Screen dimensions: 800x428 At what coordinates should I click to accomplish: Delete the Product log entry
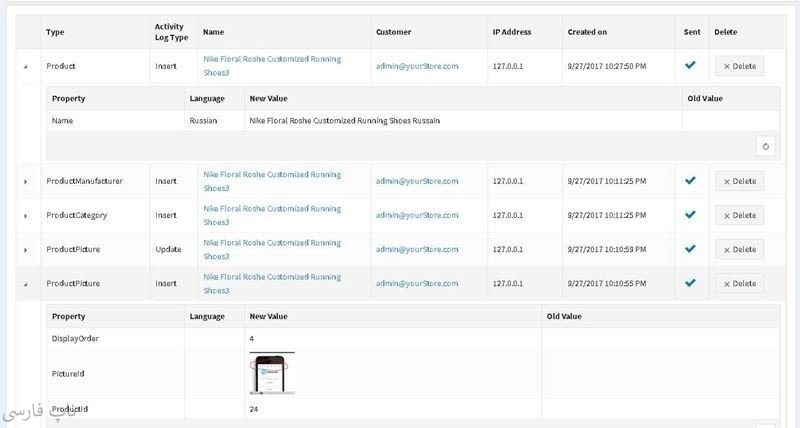click(739, 67)
